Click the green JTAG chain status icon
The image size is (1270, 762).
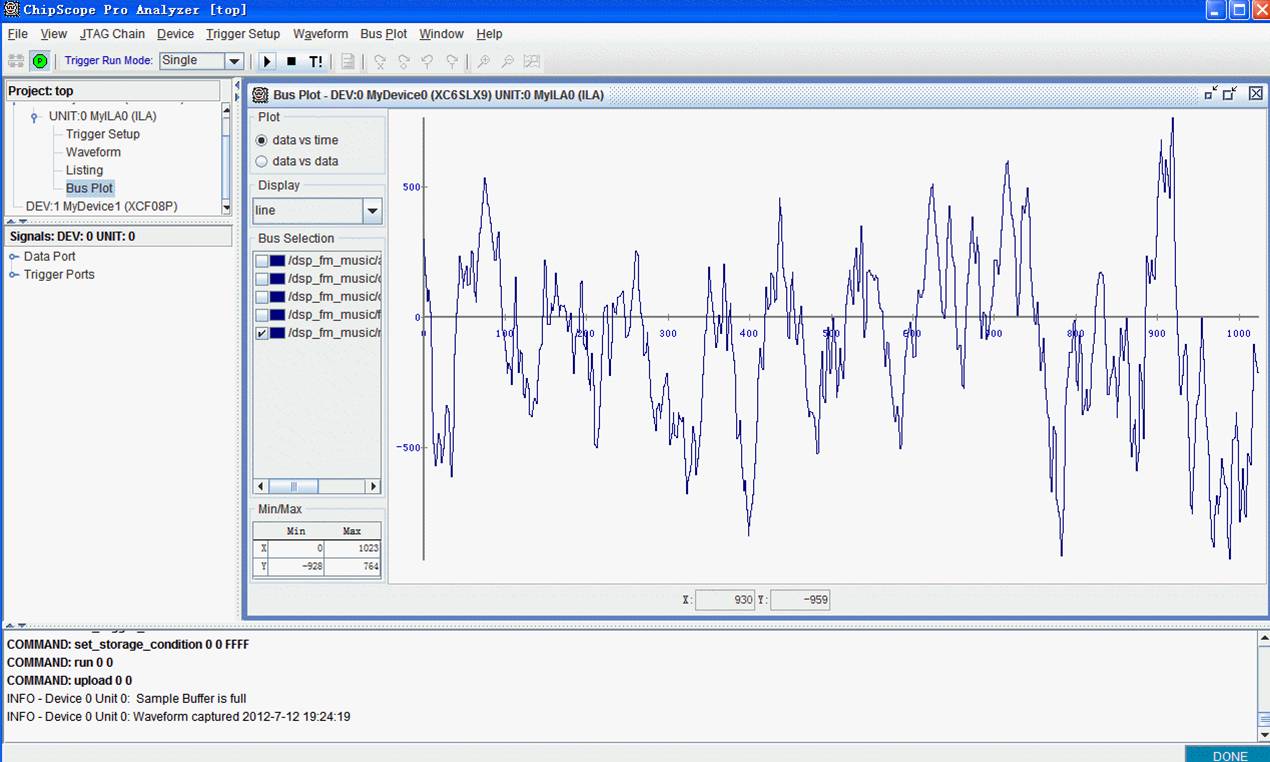40,61
